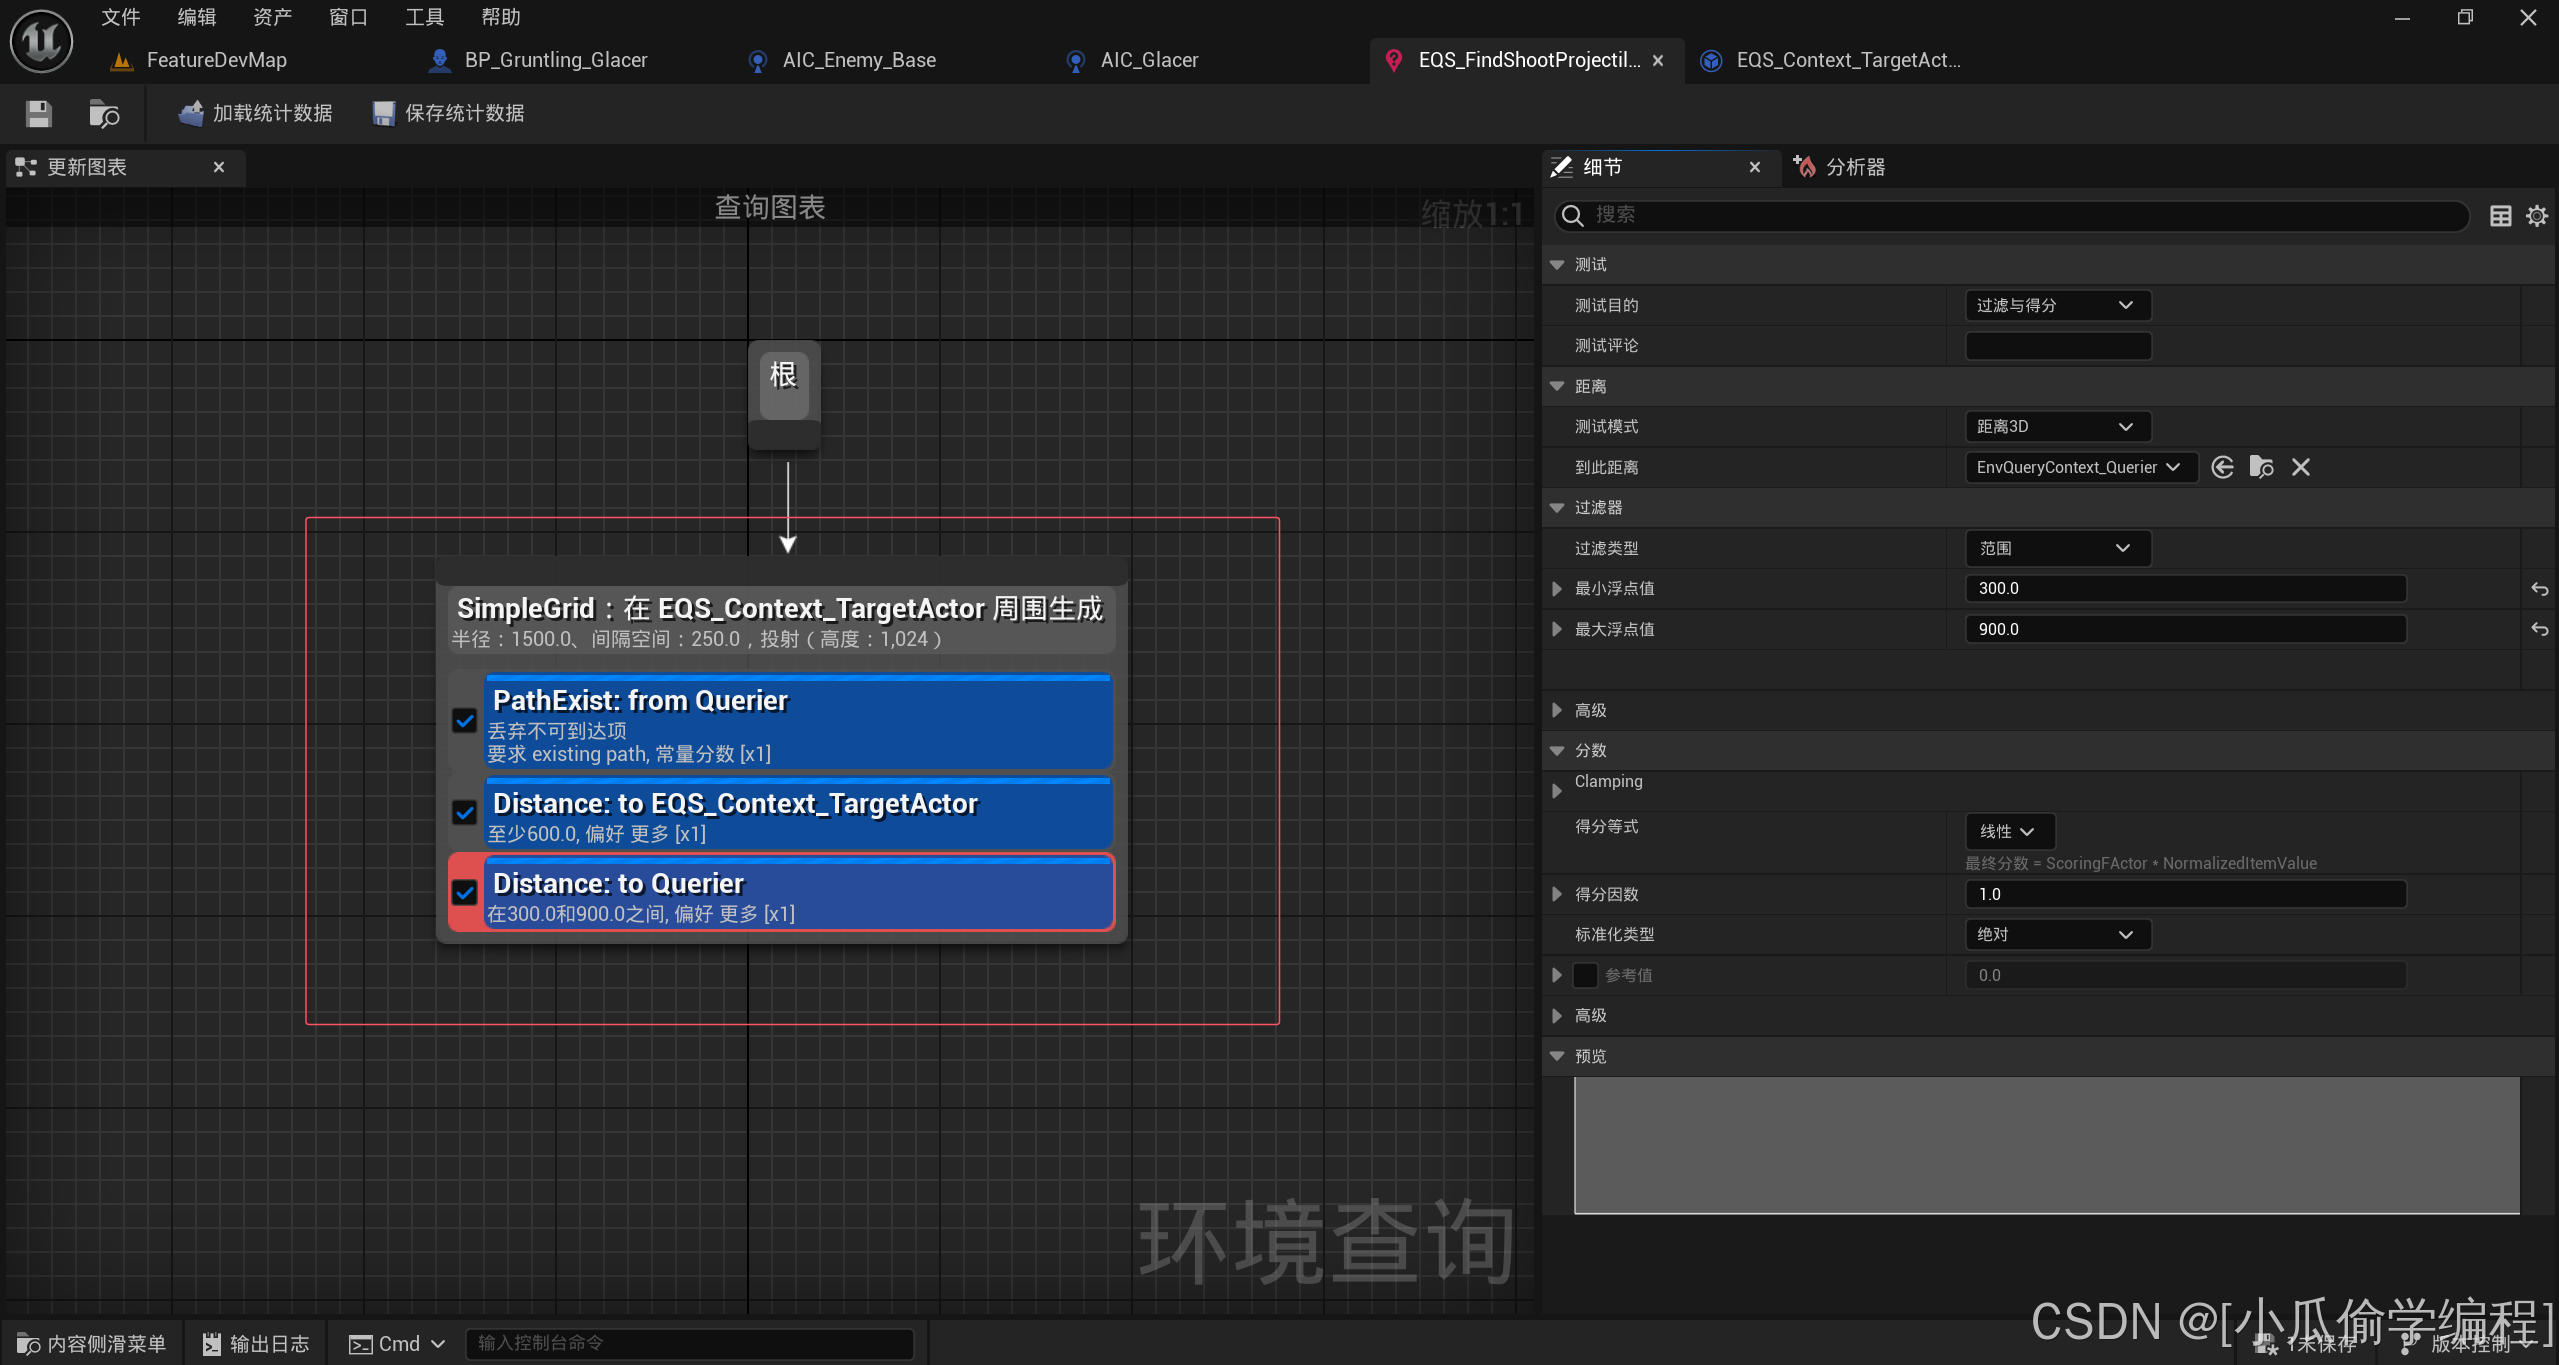This screenshot has width=2559, height=1365.
Task: Expand the Clamping section
Action: coord(1557,791)
